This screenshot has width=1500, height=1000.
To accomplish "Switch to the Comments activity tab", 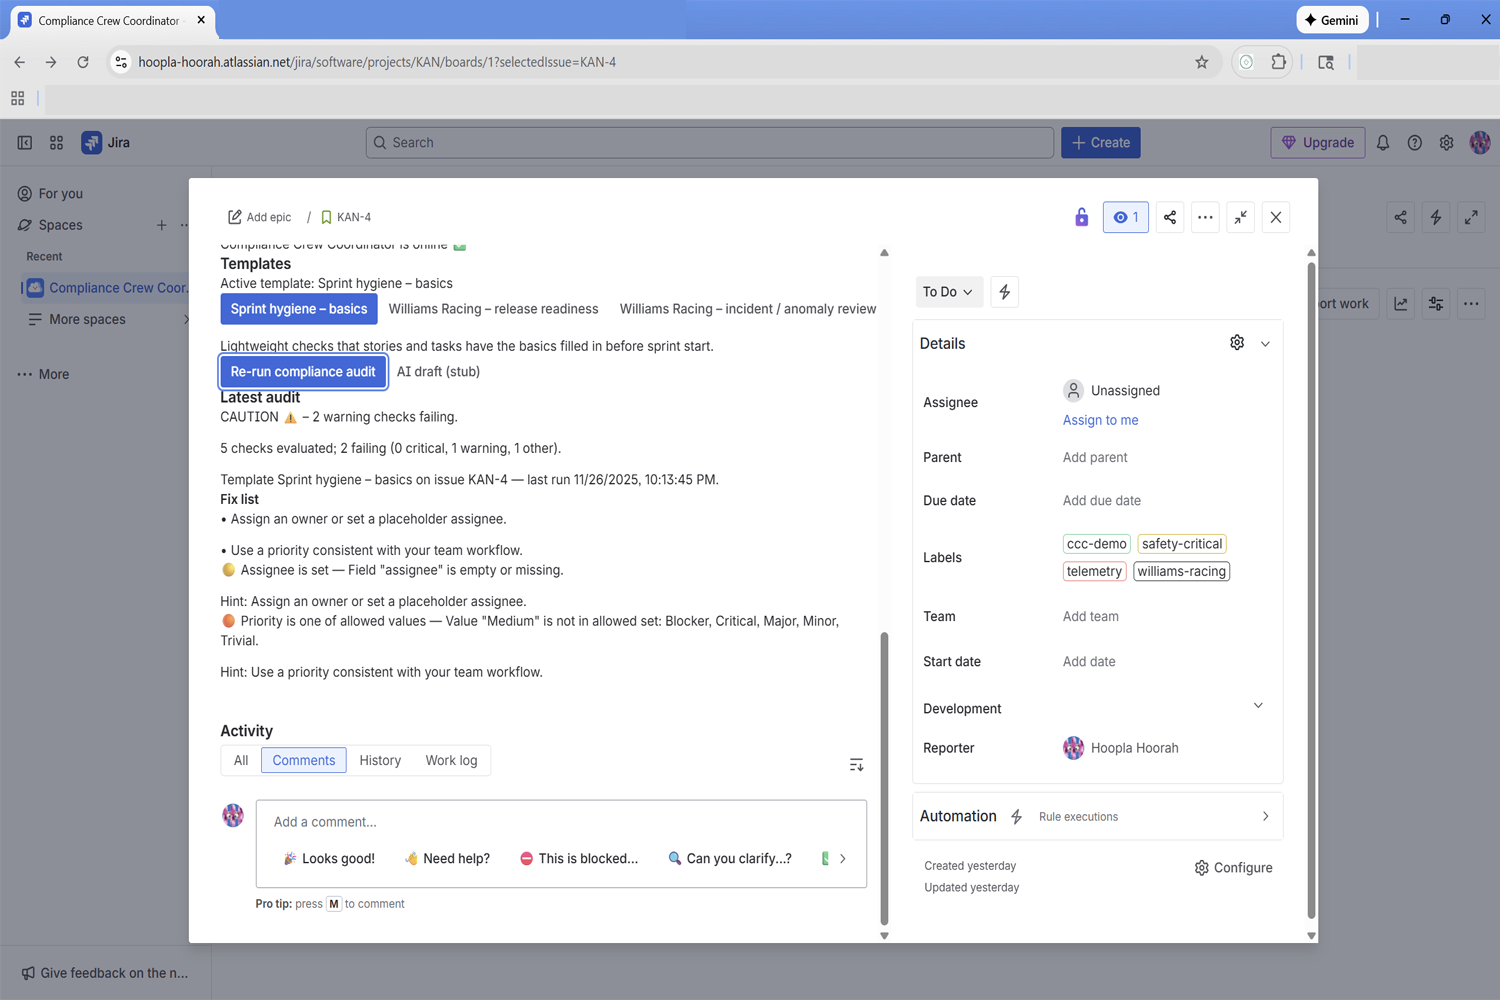I will 304,760.
